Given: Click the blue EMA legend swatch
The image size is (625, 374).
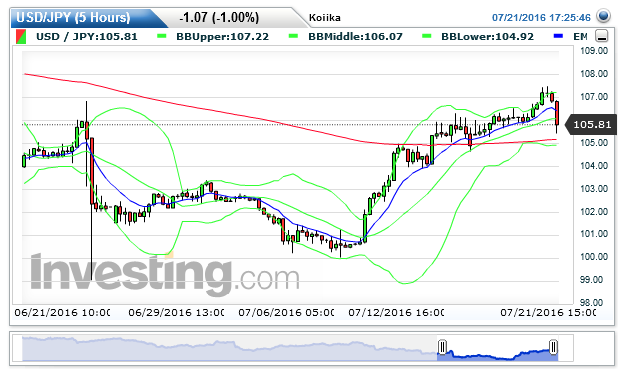Looking at the screenshot, I should (558, 36).
